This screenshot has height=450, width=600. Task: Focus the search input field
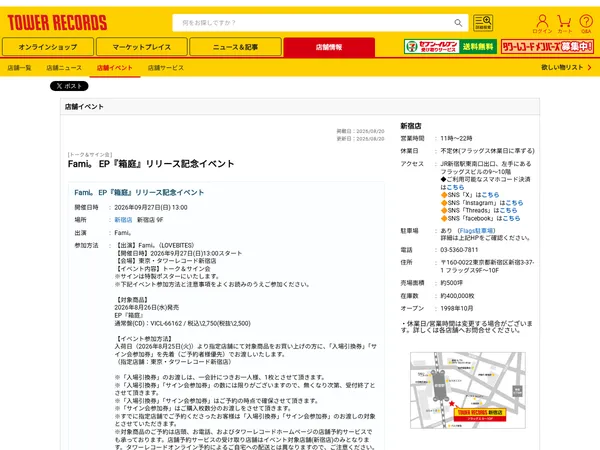coord(314,23)
